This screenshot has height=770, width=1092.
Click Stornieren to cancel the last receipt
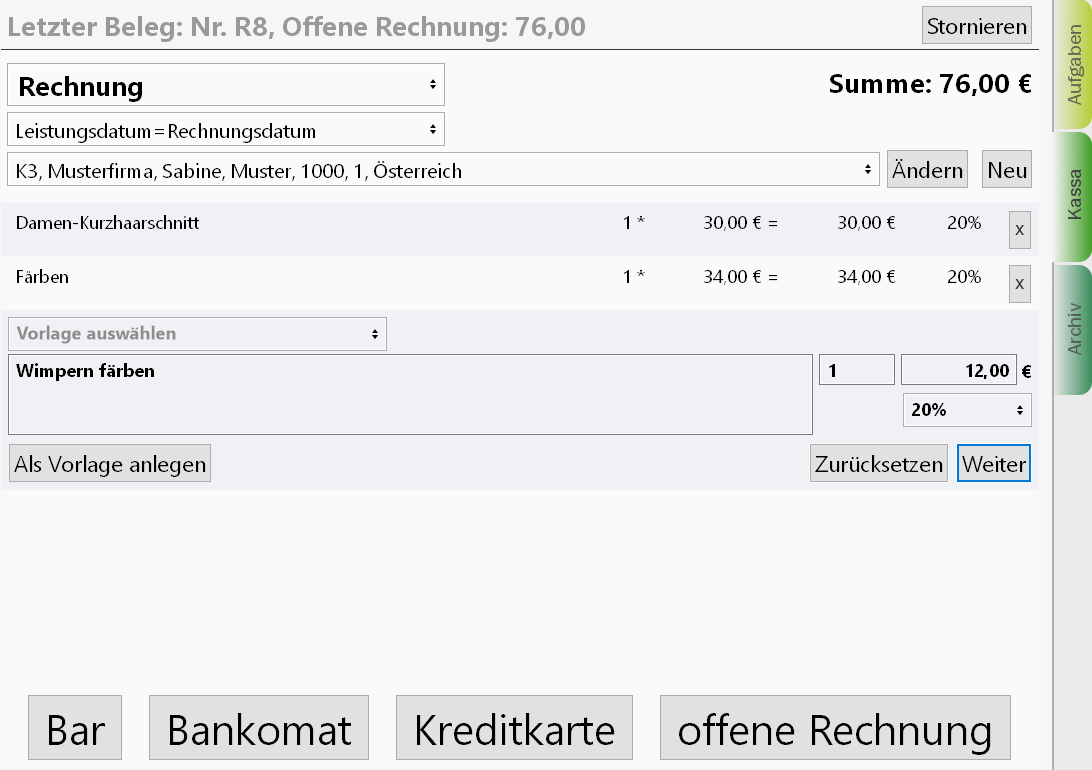(976, 25)
